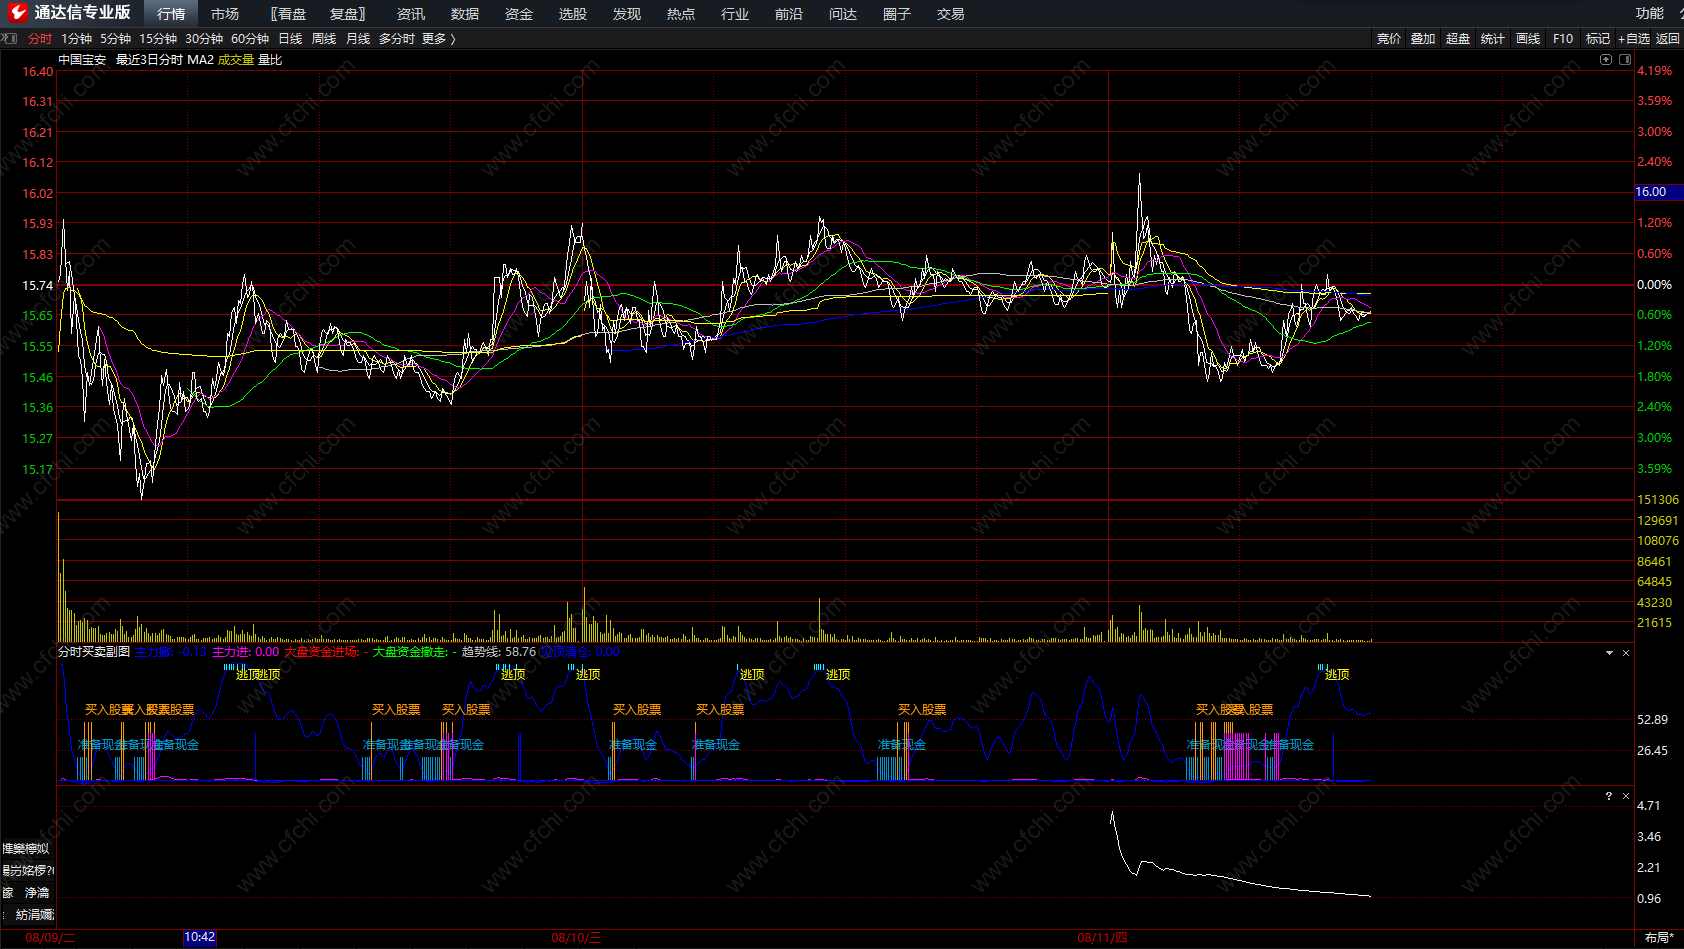Click the 大盘资金进场 label
Viewport: 1684px width, 949px height.
(x=321, y=652)
